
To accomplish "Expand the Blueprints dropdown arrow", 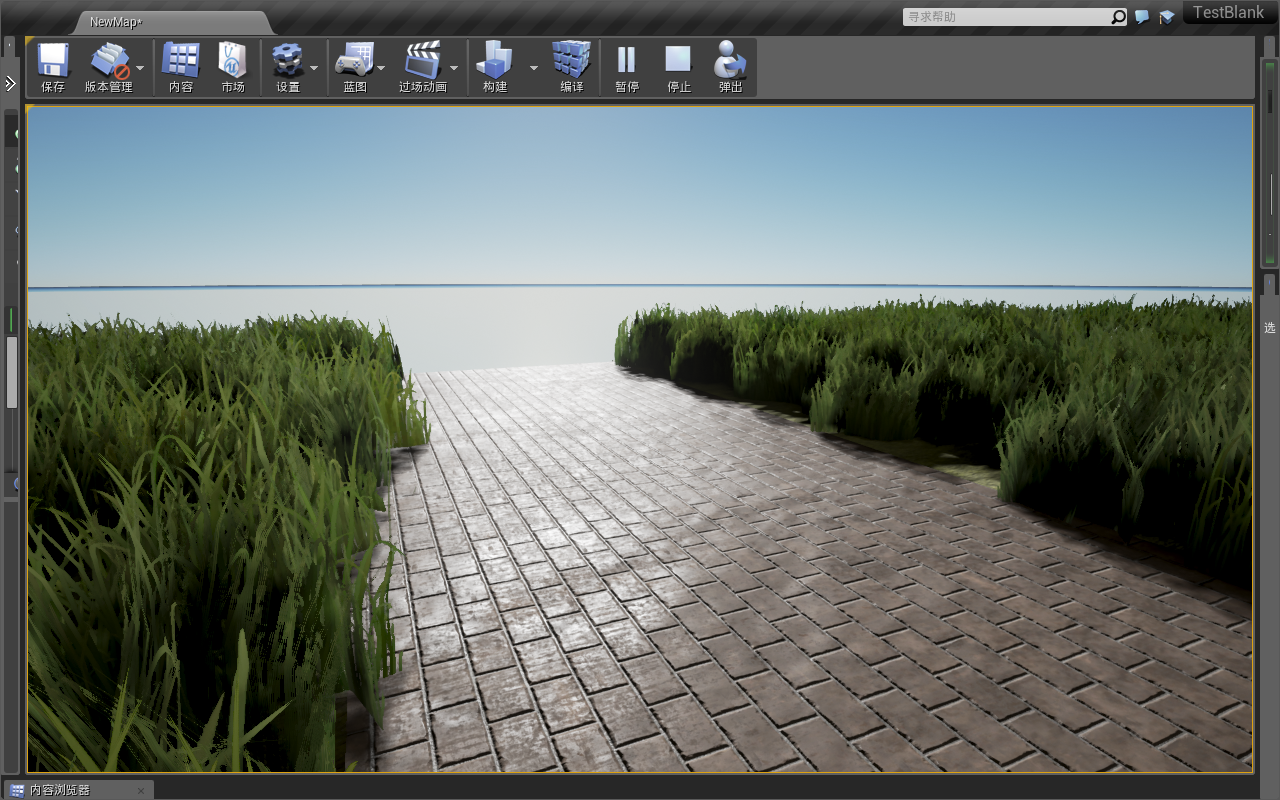I will click(381, 68).
